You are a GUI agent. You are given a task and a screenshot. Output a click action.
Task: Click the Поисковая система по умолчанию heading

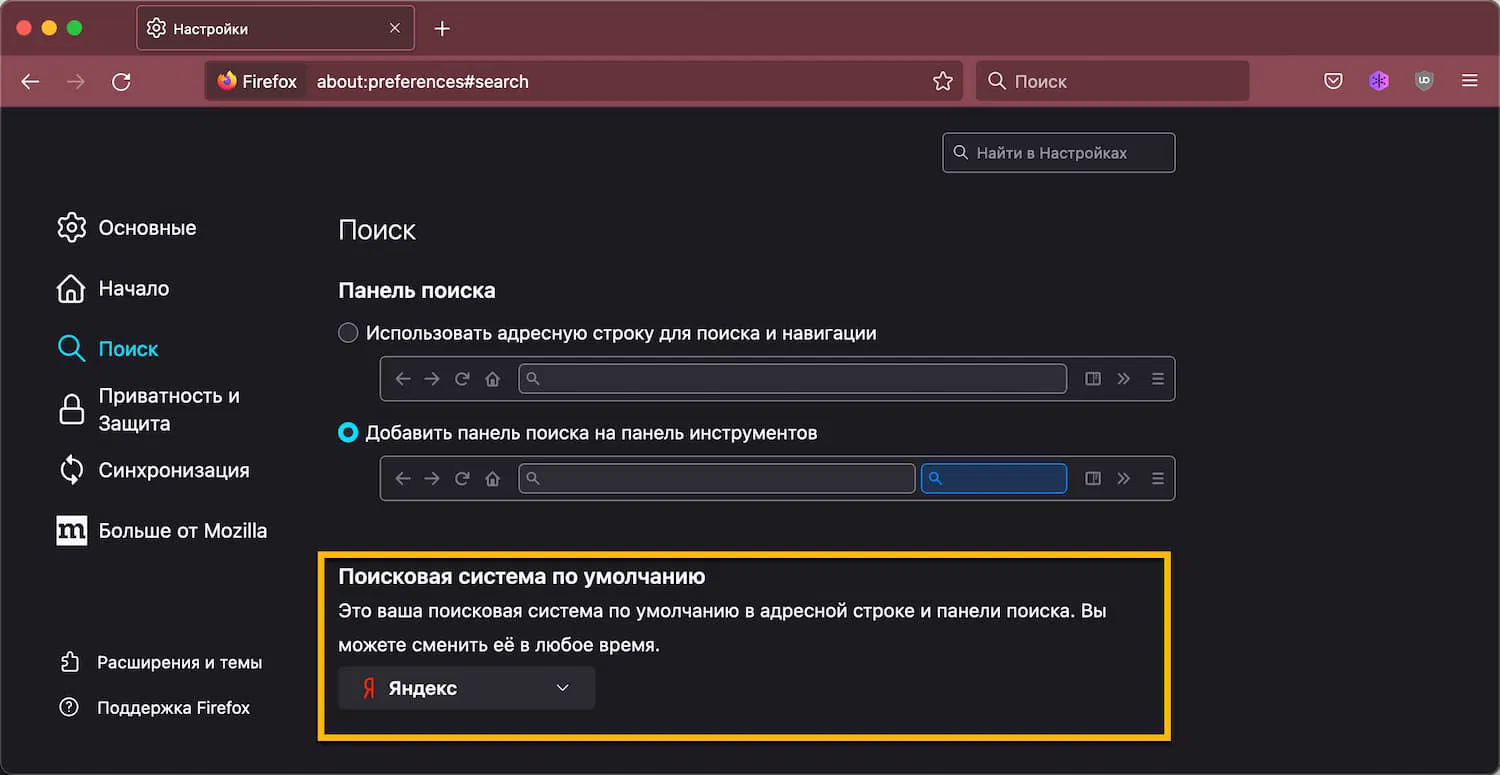click(x=522, y=577)
